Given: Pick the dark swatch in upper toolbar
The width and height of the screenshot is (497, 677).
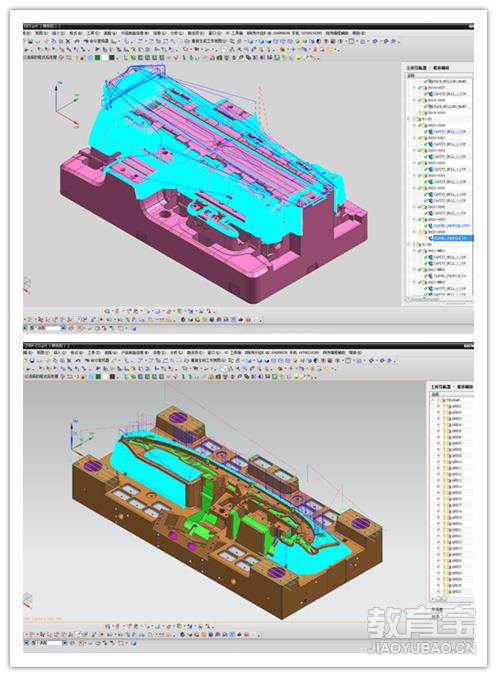Looking at the screenshot, I should (112, 57).
